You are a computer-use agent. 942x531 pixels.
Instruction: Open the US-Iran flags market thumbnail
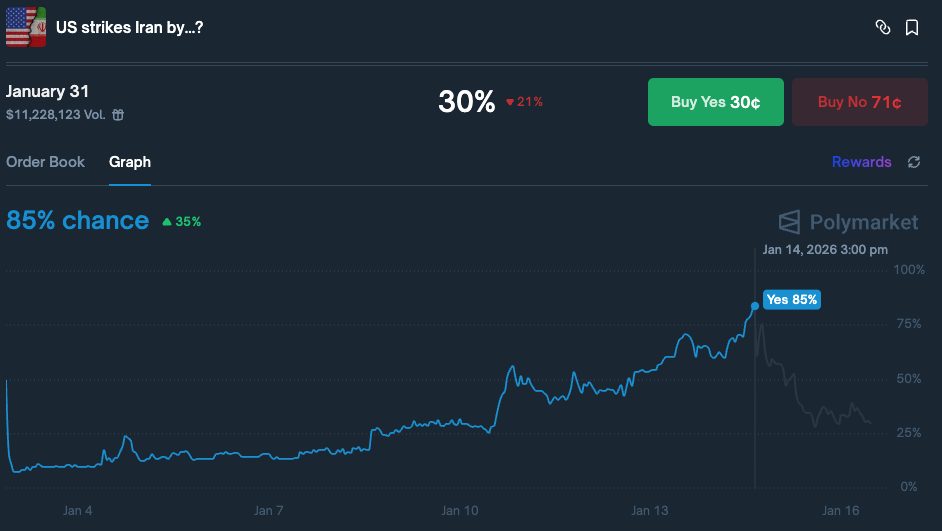click(x=26, y=27)
